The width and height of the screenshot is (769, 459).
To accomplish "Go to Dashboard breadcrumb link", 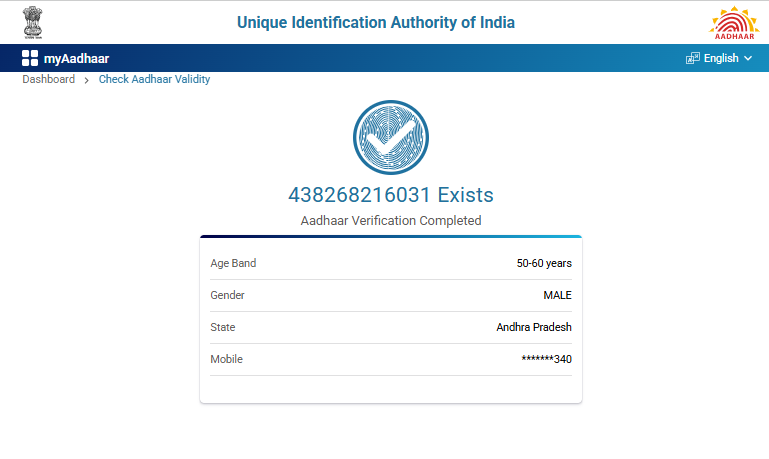I will (48, 79).
